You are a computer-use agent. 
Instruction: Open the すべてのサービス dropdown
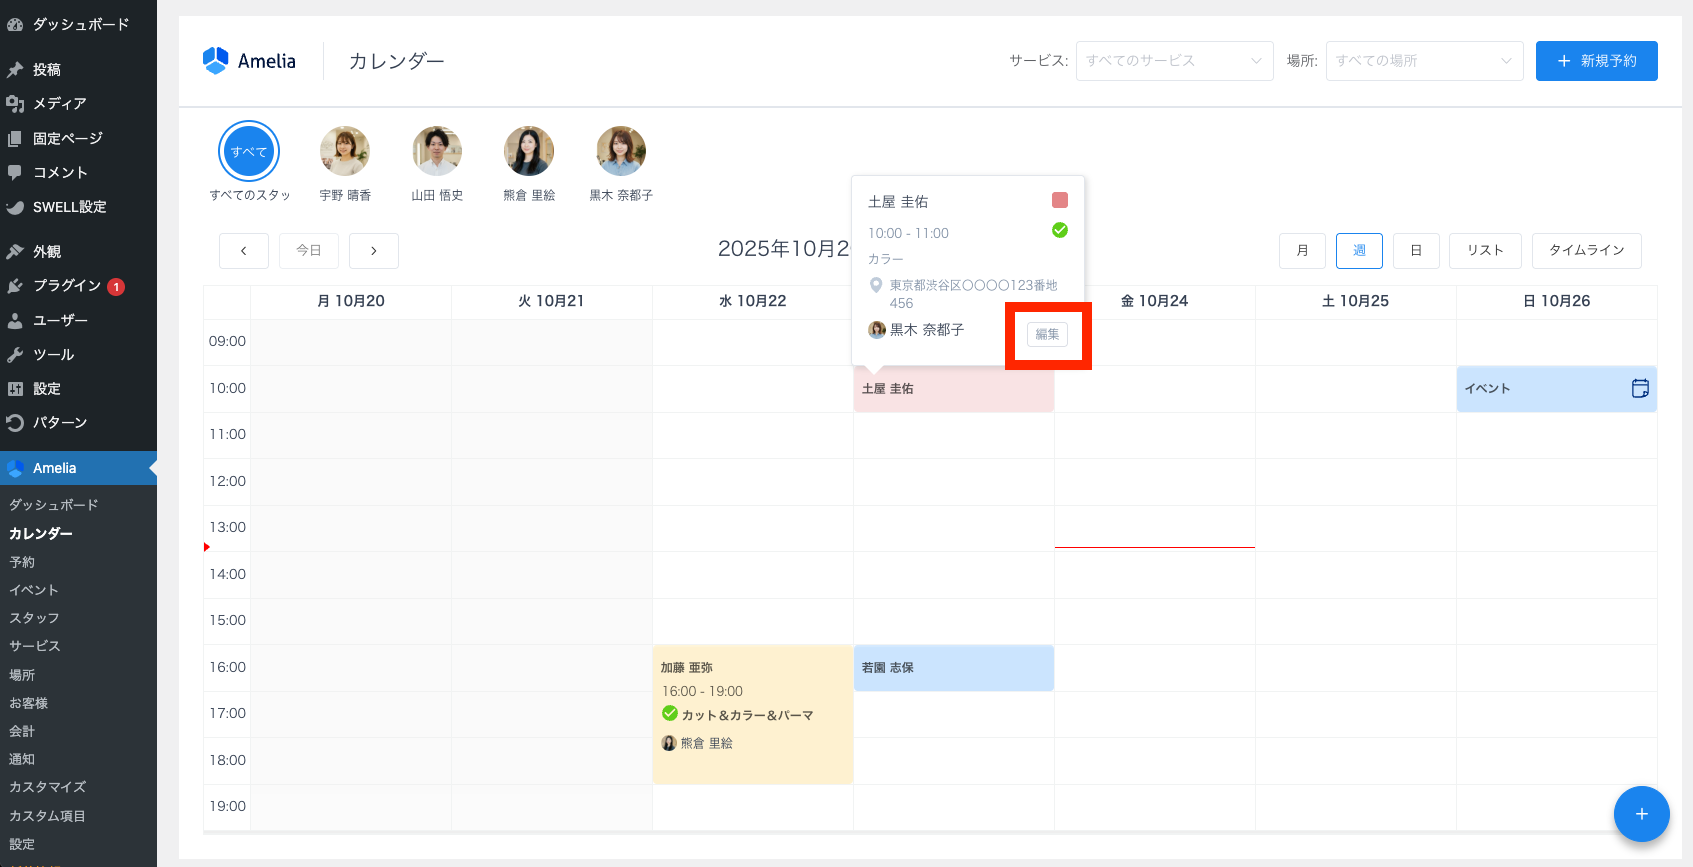pos(1174,61)
